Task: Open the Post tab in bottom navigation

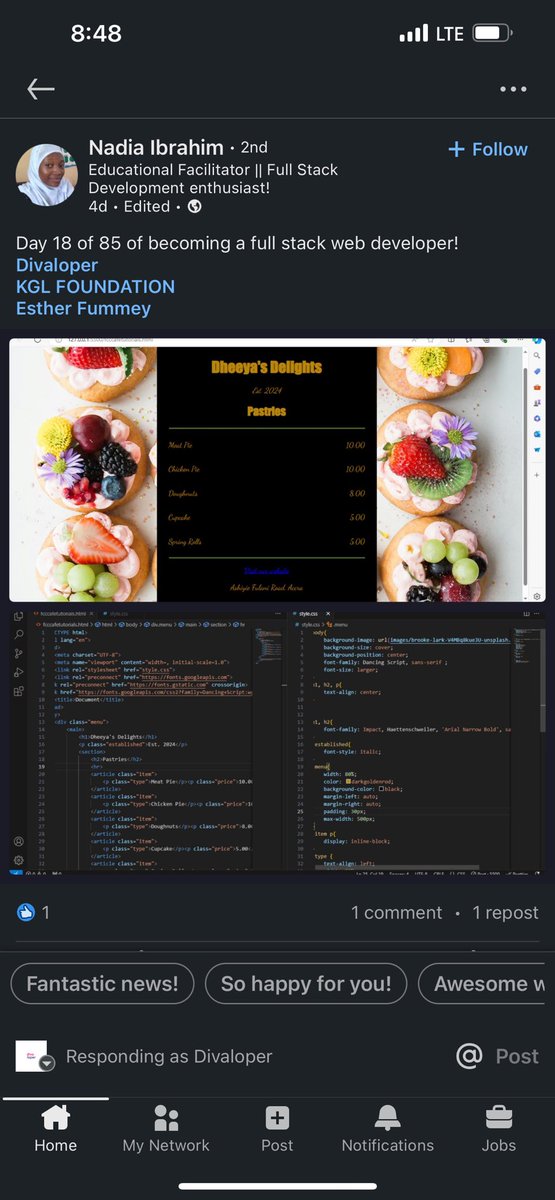Action: [x=277, y=1130]
